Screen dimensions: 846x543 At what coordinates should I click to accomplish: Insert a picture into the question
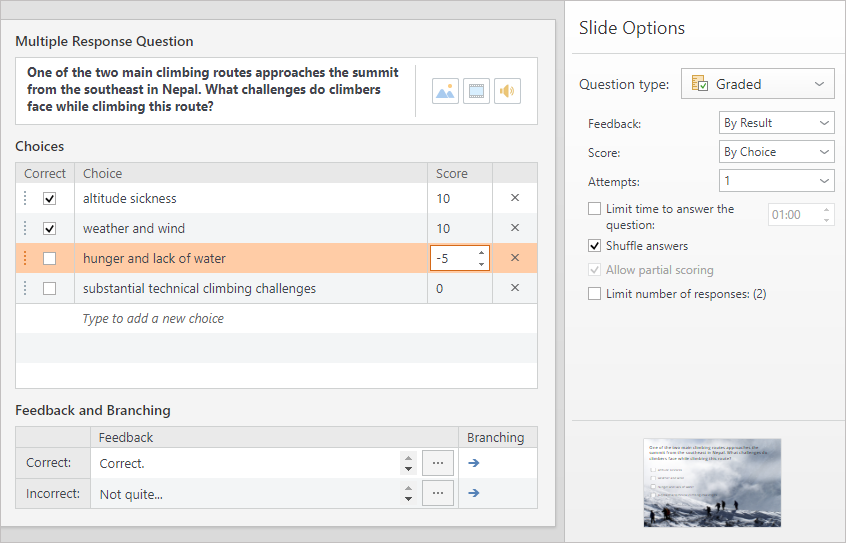pyautogui.click(x=445, y=91)
